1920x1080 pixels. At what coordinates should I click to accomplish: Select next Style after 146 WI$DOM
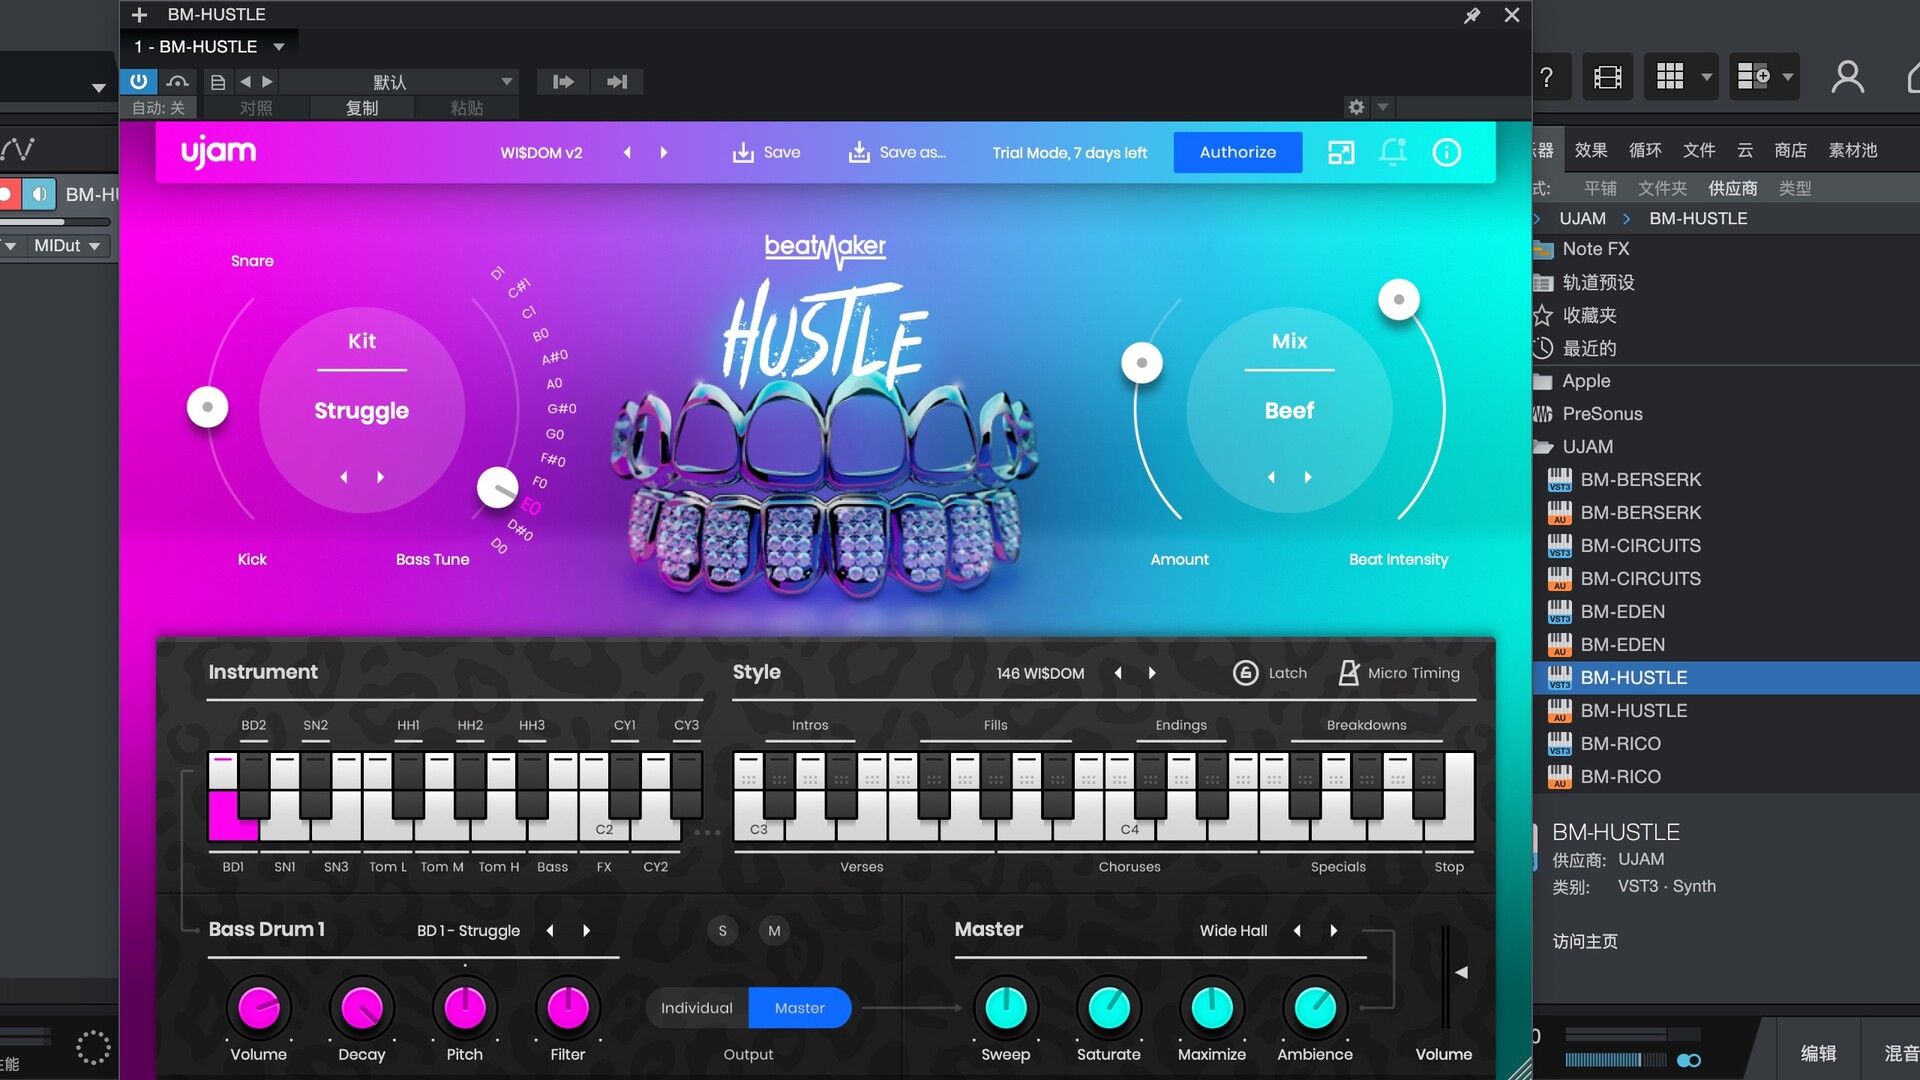(1152, 673)
